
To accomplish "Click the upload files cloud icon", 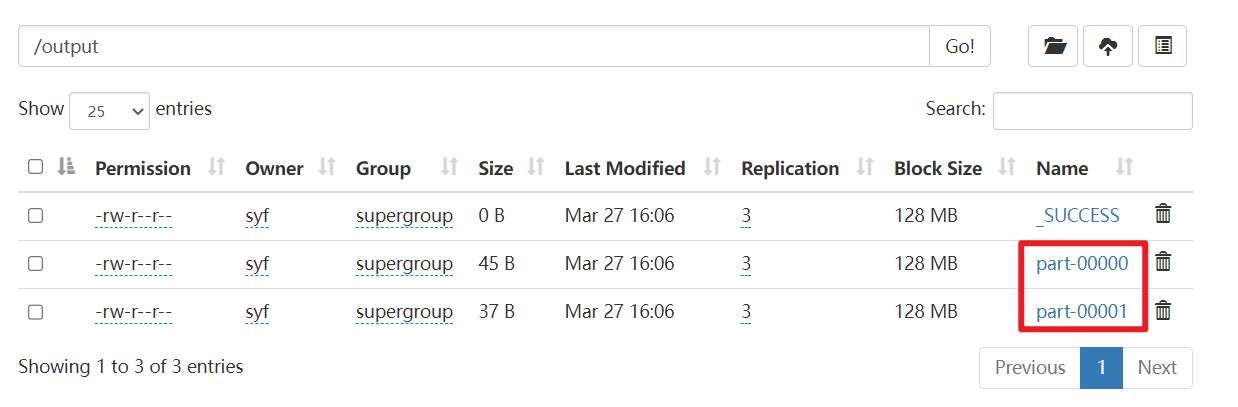I will 1108,46.
